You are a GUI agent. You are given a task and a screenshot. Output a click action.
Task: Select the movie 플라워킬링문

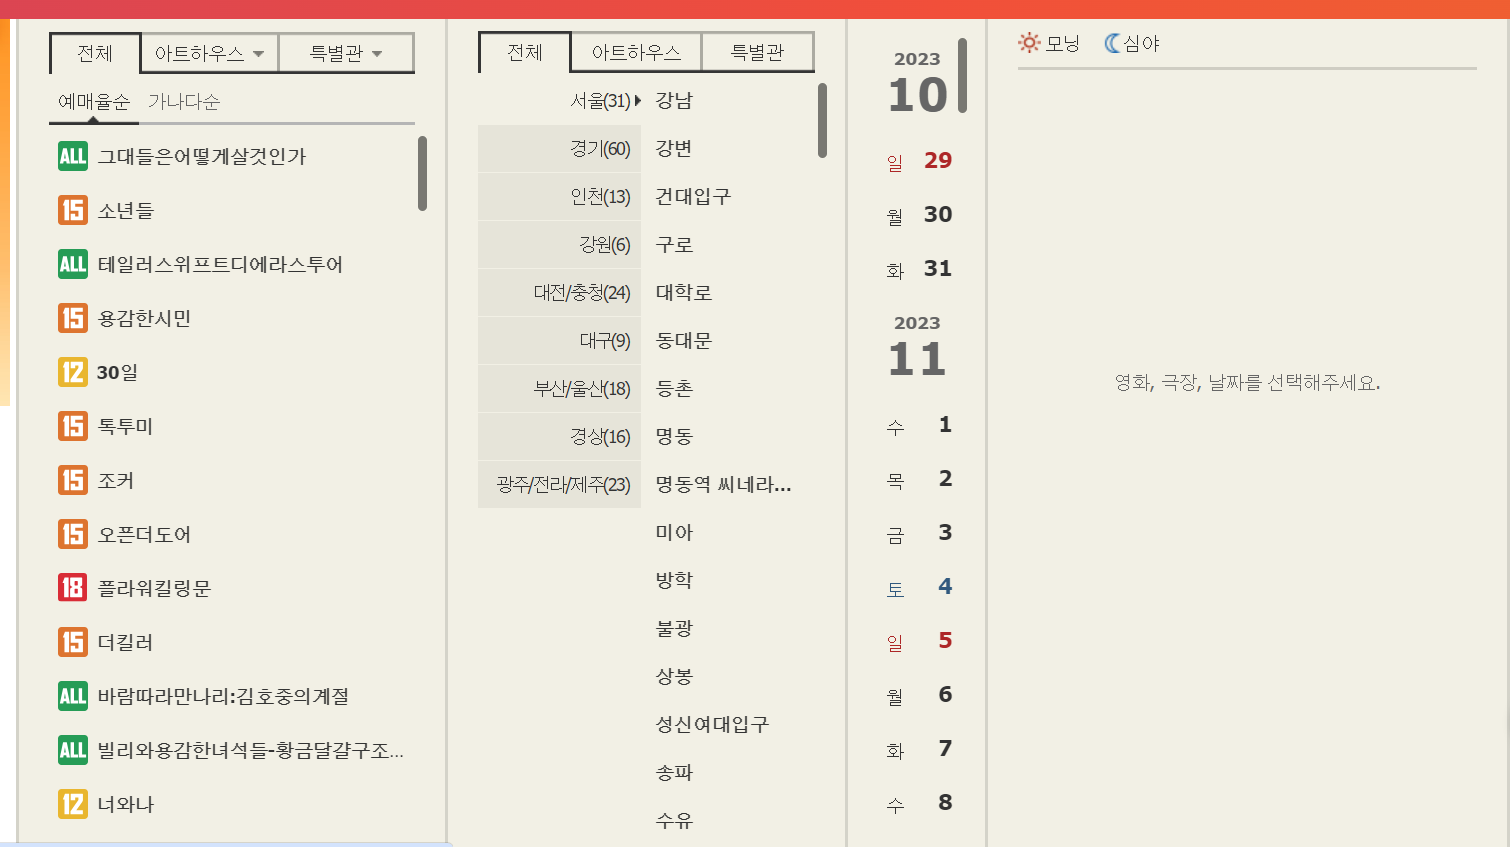click(x=154, y=588)
